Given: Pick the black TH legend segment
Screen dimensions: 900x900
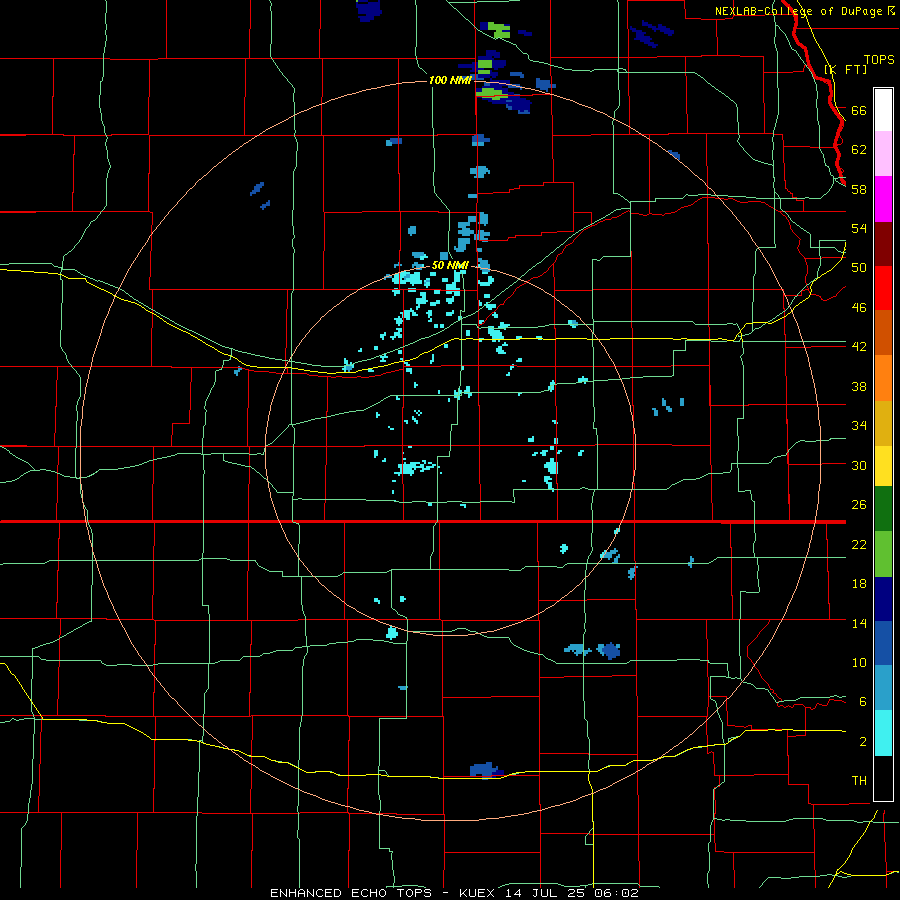Looking at the screenshot, I should click(883, 778).
